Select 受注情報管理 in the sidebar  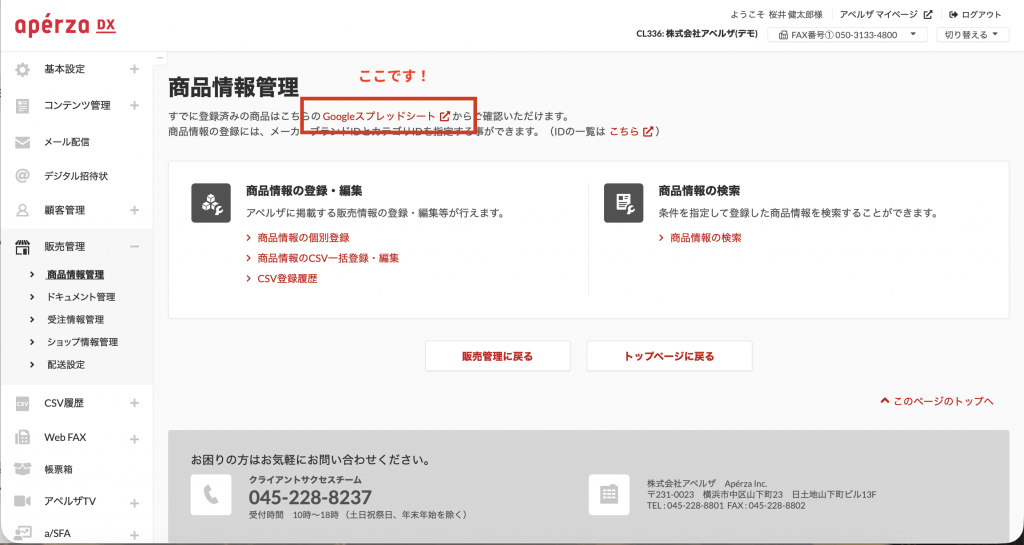pyautogui.click(x=75, y=320)
